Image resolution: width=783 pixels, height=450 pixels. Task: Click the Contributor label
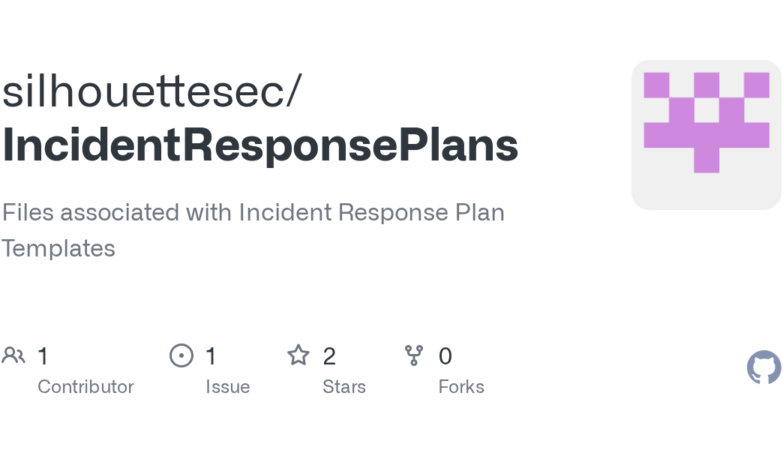pos(85,387)
